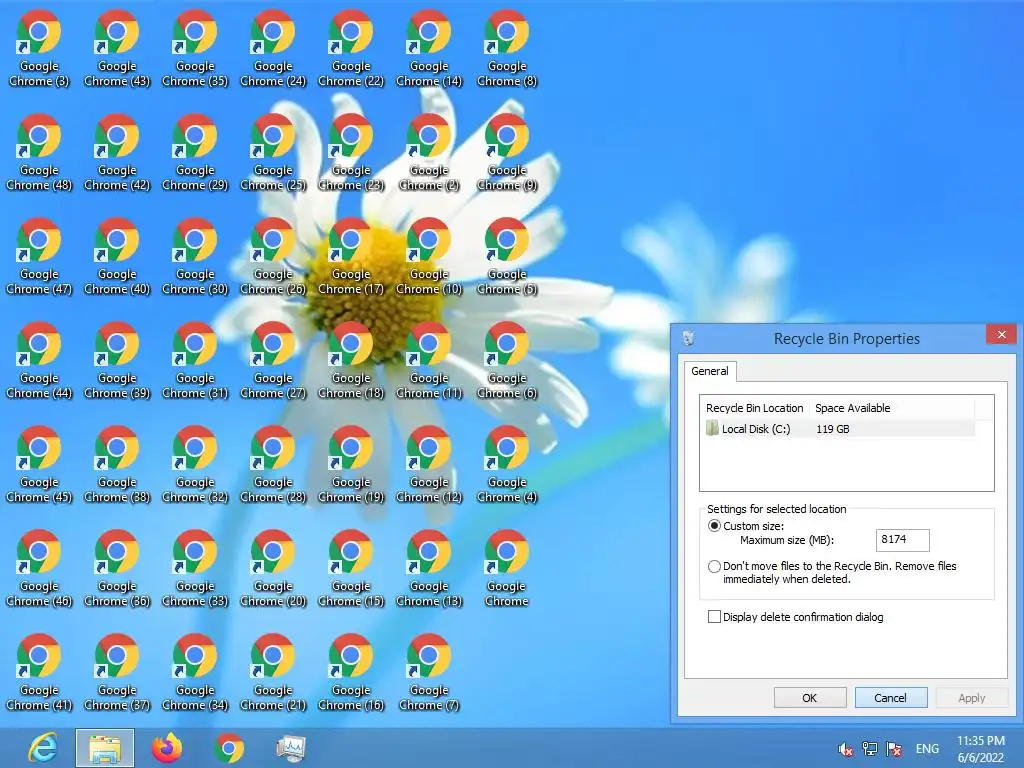Select the unnumbered Google Chrome desktop shortcut
Screen dimensions: 1024x768
[x=507, y=568]
